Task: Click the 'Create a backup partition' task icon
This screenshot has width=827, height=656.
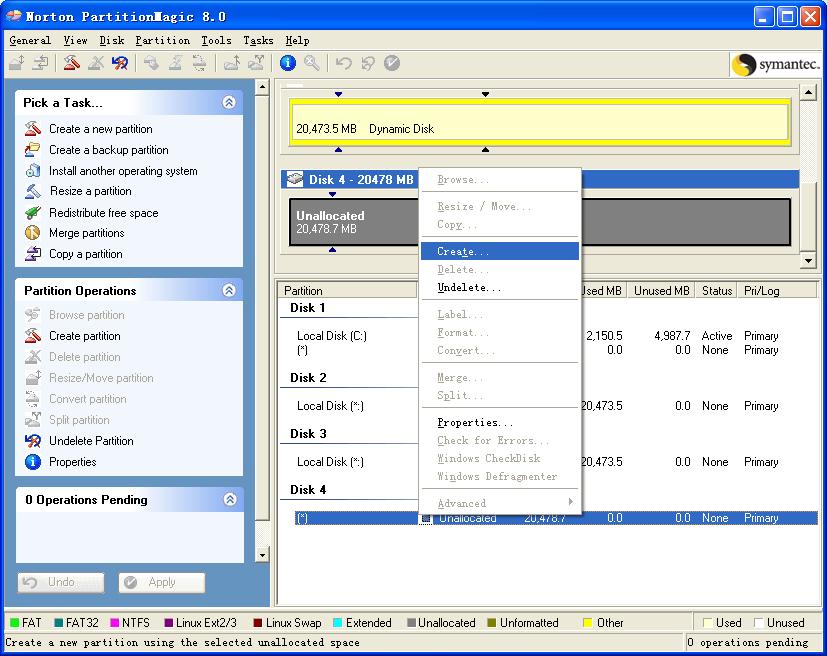Action: pos(32,150)
